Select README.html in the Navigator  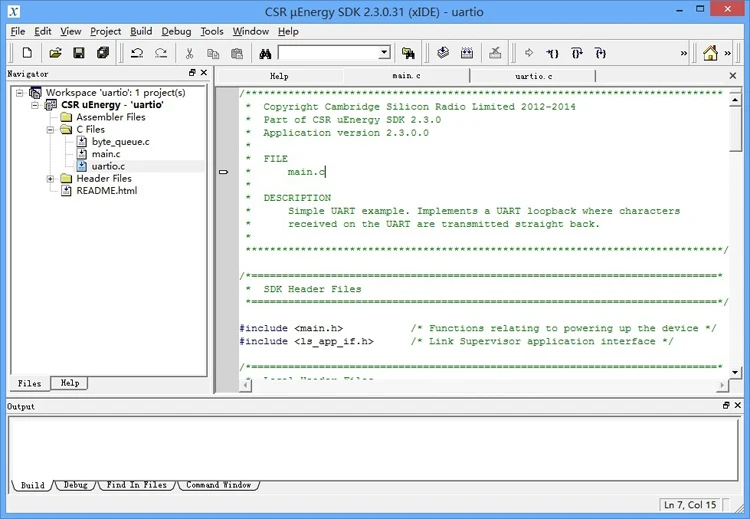point(106,191)
